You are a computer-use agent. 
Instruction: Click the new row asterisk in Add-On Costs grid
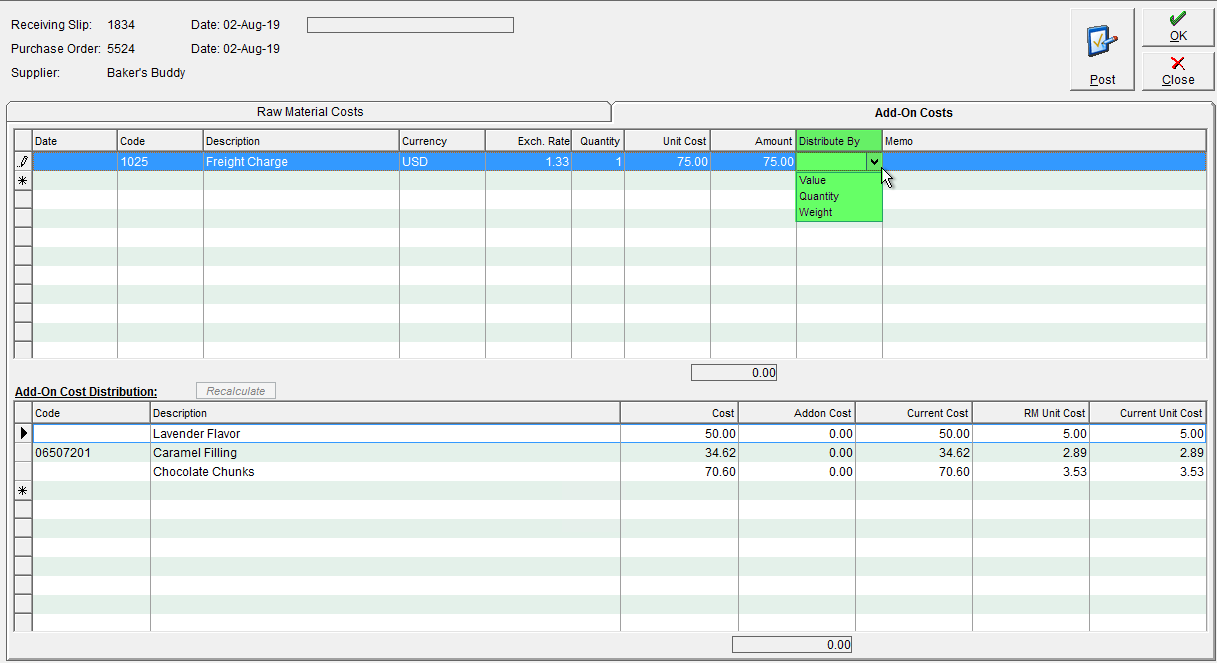(24, 180)
